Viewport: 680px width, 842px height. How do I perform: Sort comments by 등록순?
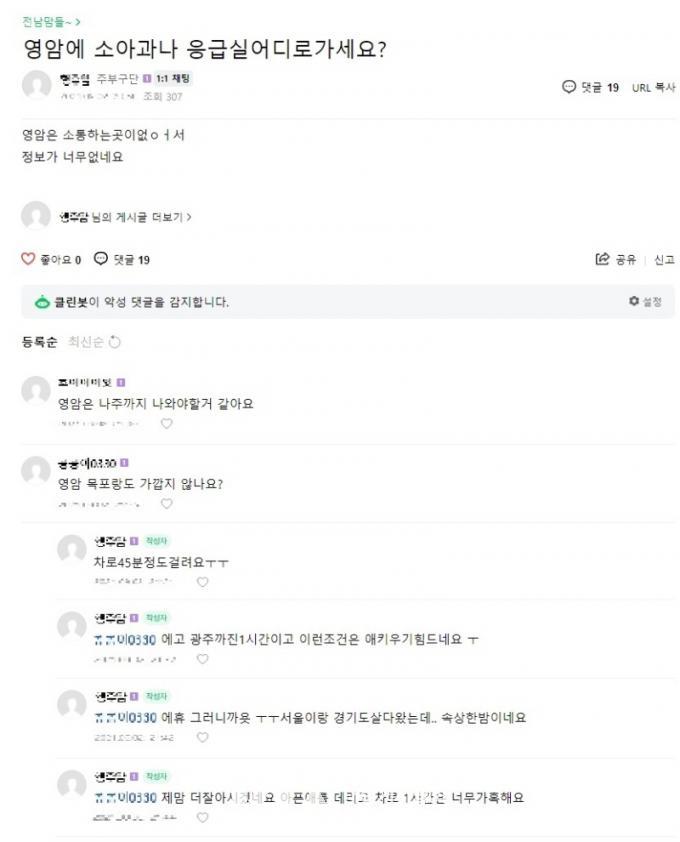click(x=39, y=342)
